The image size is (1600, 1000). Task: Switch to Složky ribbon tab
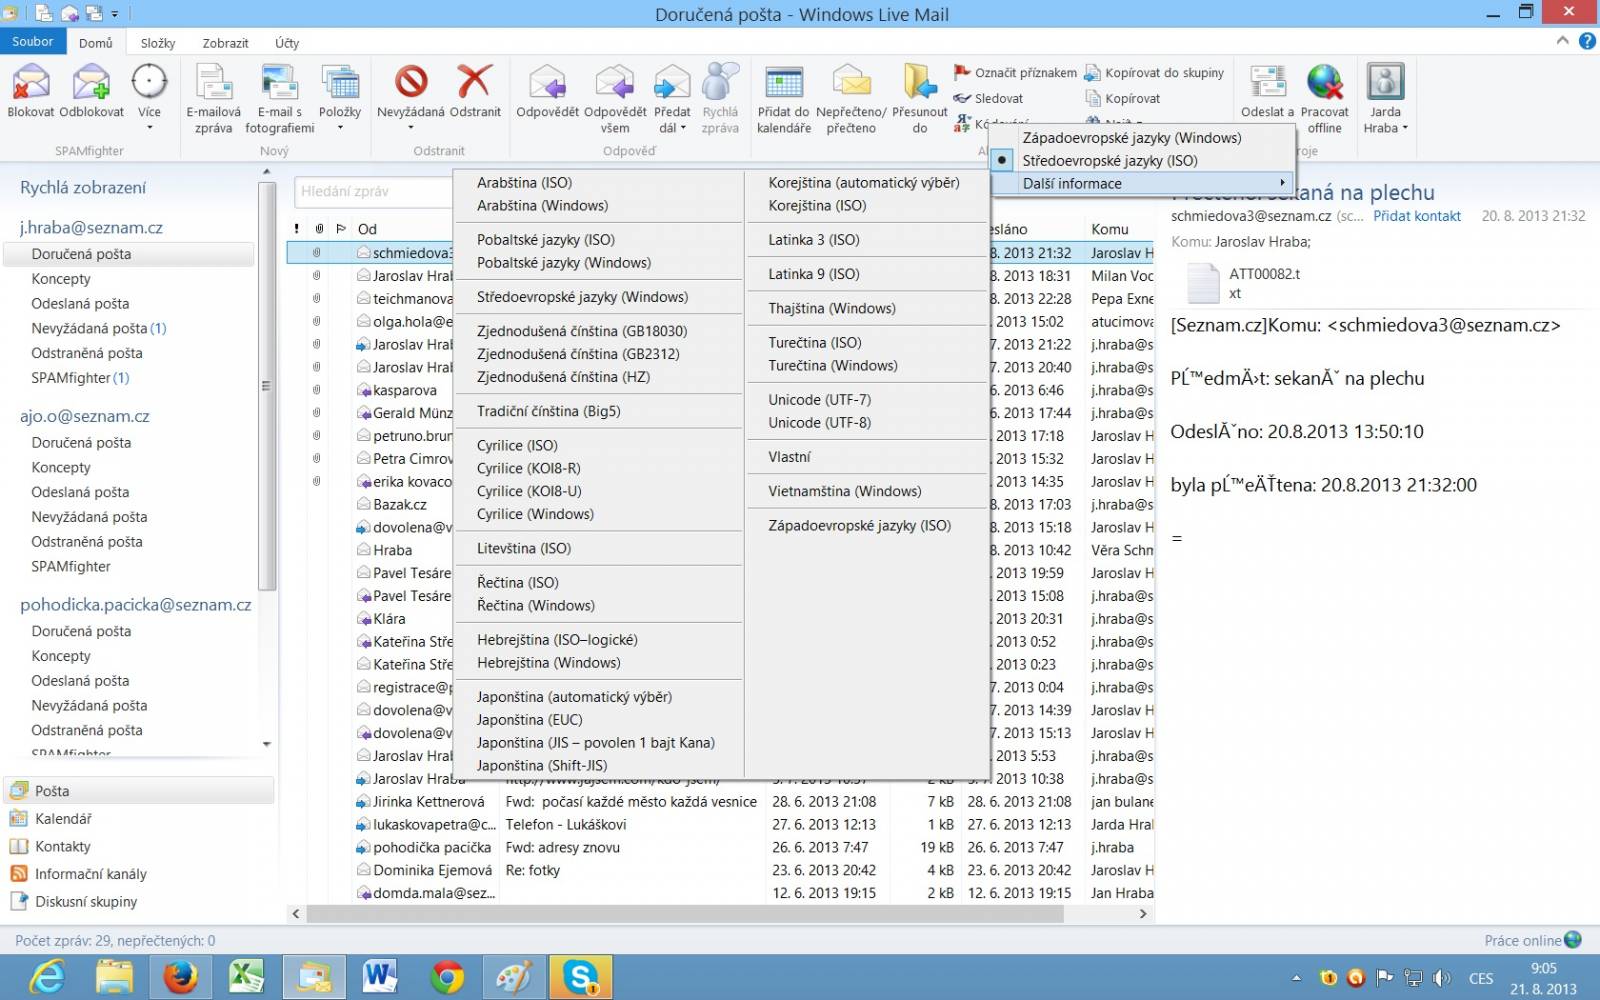click(x=158, y=43)
